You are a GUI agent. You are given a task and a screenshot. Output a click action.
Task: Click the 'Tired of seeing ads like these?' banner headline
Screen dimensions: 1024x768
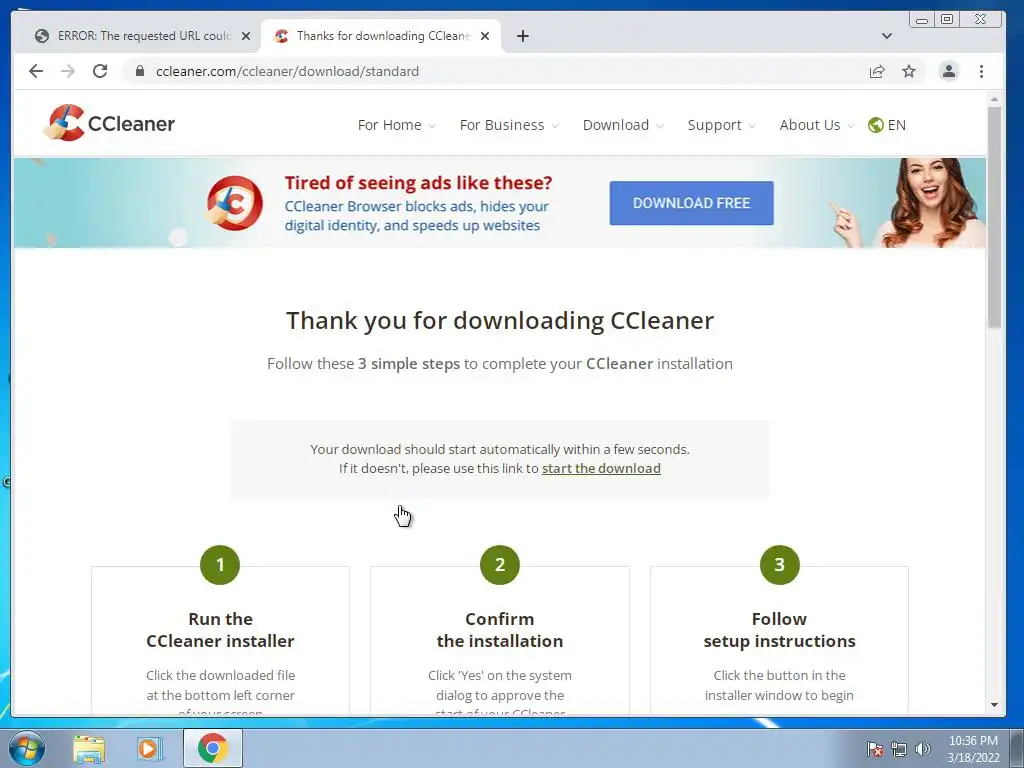418,183
